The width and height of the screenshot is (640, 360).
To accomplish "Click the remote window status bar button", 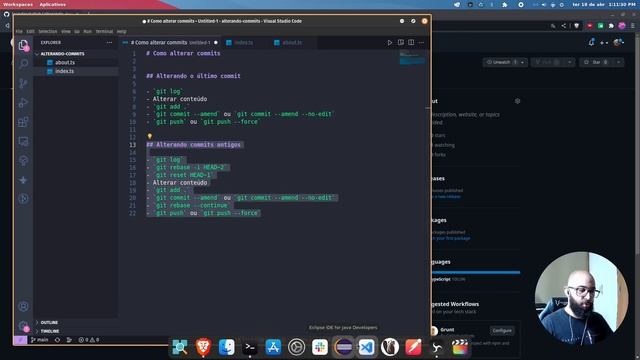I will (x=20, y=340).
